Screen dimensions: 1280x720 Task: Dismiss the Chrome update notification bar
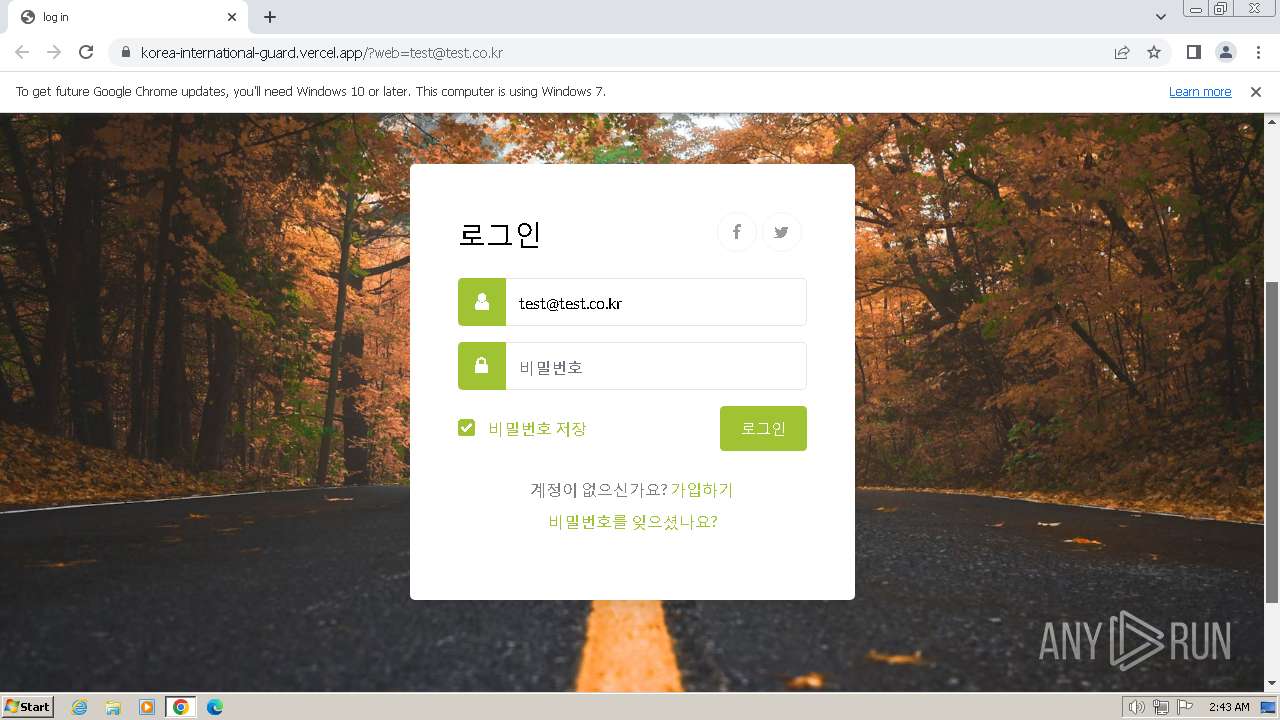(1256, 92)
